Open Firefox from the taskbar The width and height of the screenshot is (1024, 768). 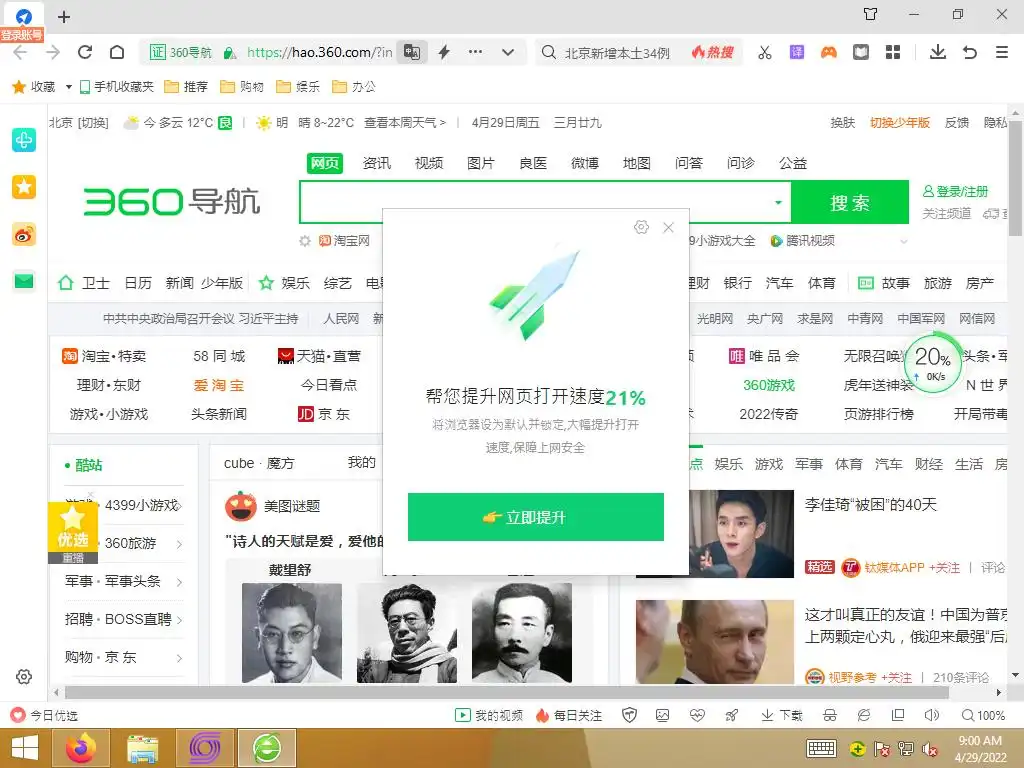[80, 748]
